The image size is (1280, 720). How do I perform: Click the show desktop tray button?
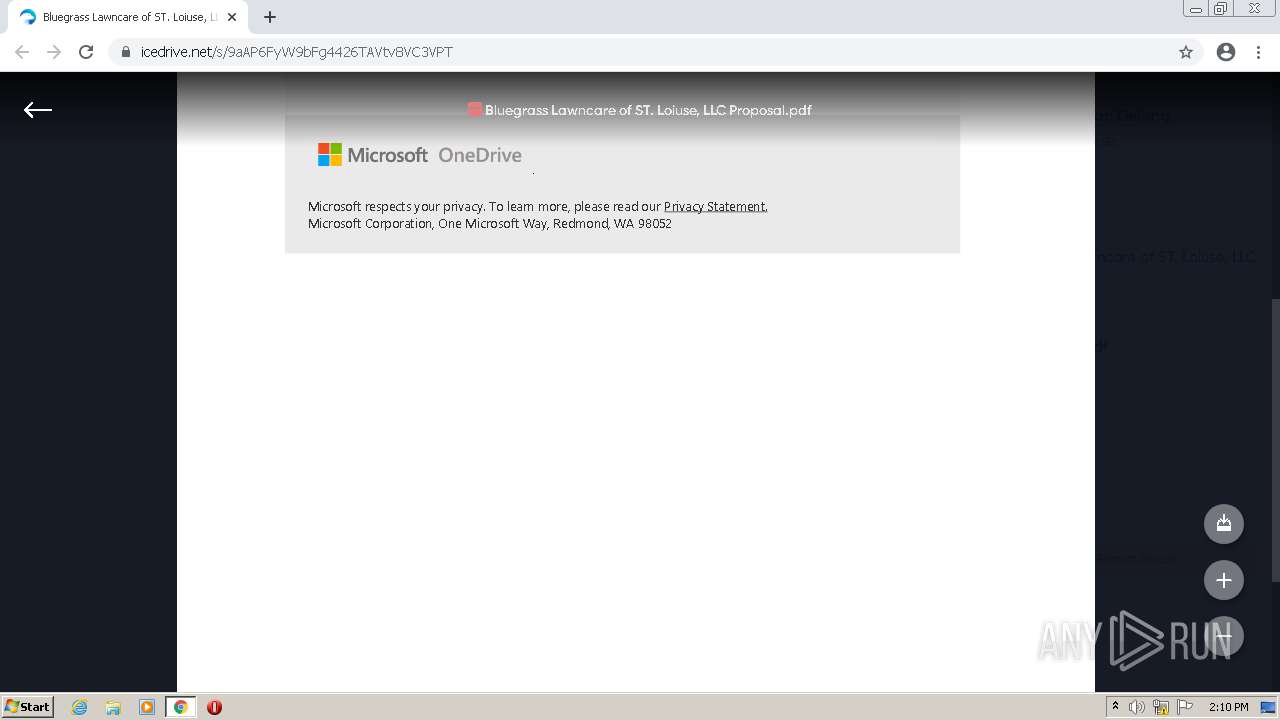coord(1269,707)
